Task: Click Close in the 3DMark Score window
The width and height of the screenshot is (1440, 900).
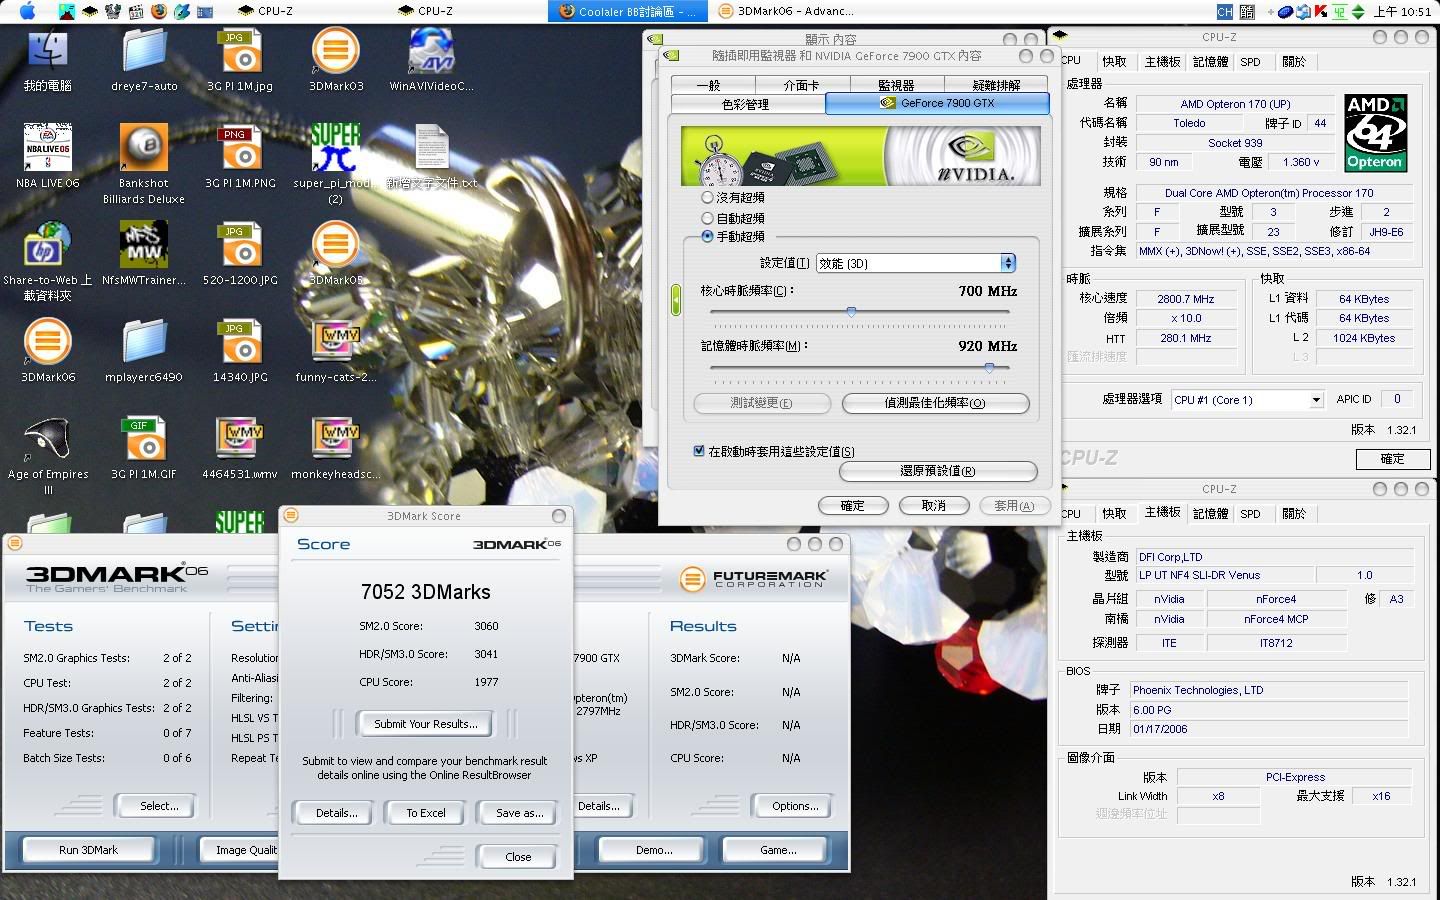Action: pos(518,857)
